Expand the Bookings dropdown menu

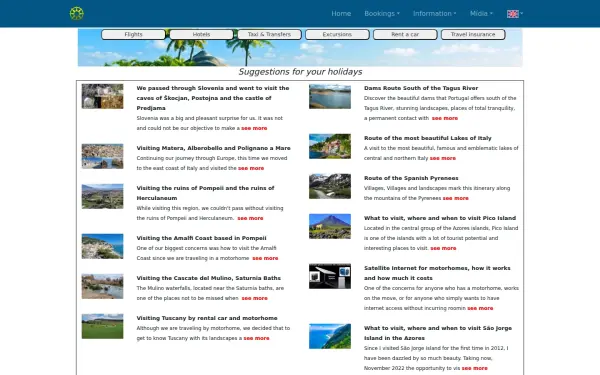pyautogui.click(x=382, y=13)
